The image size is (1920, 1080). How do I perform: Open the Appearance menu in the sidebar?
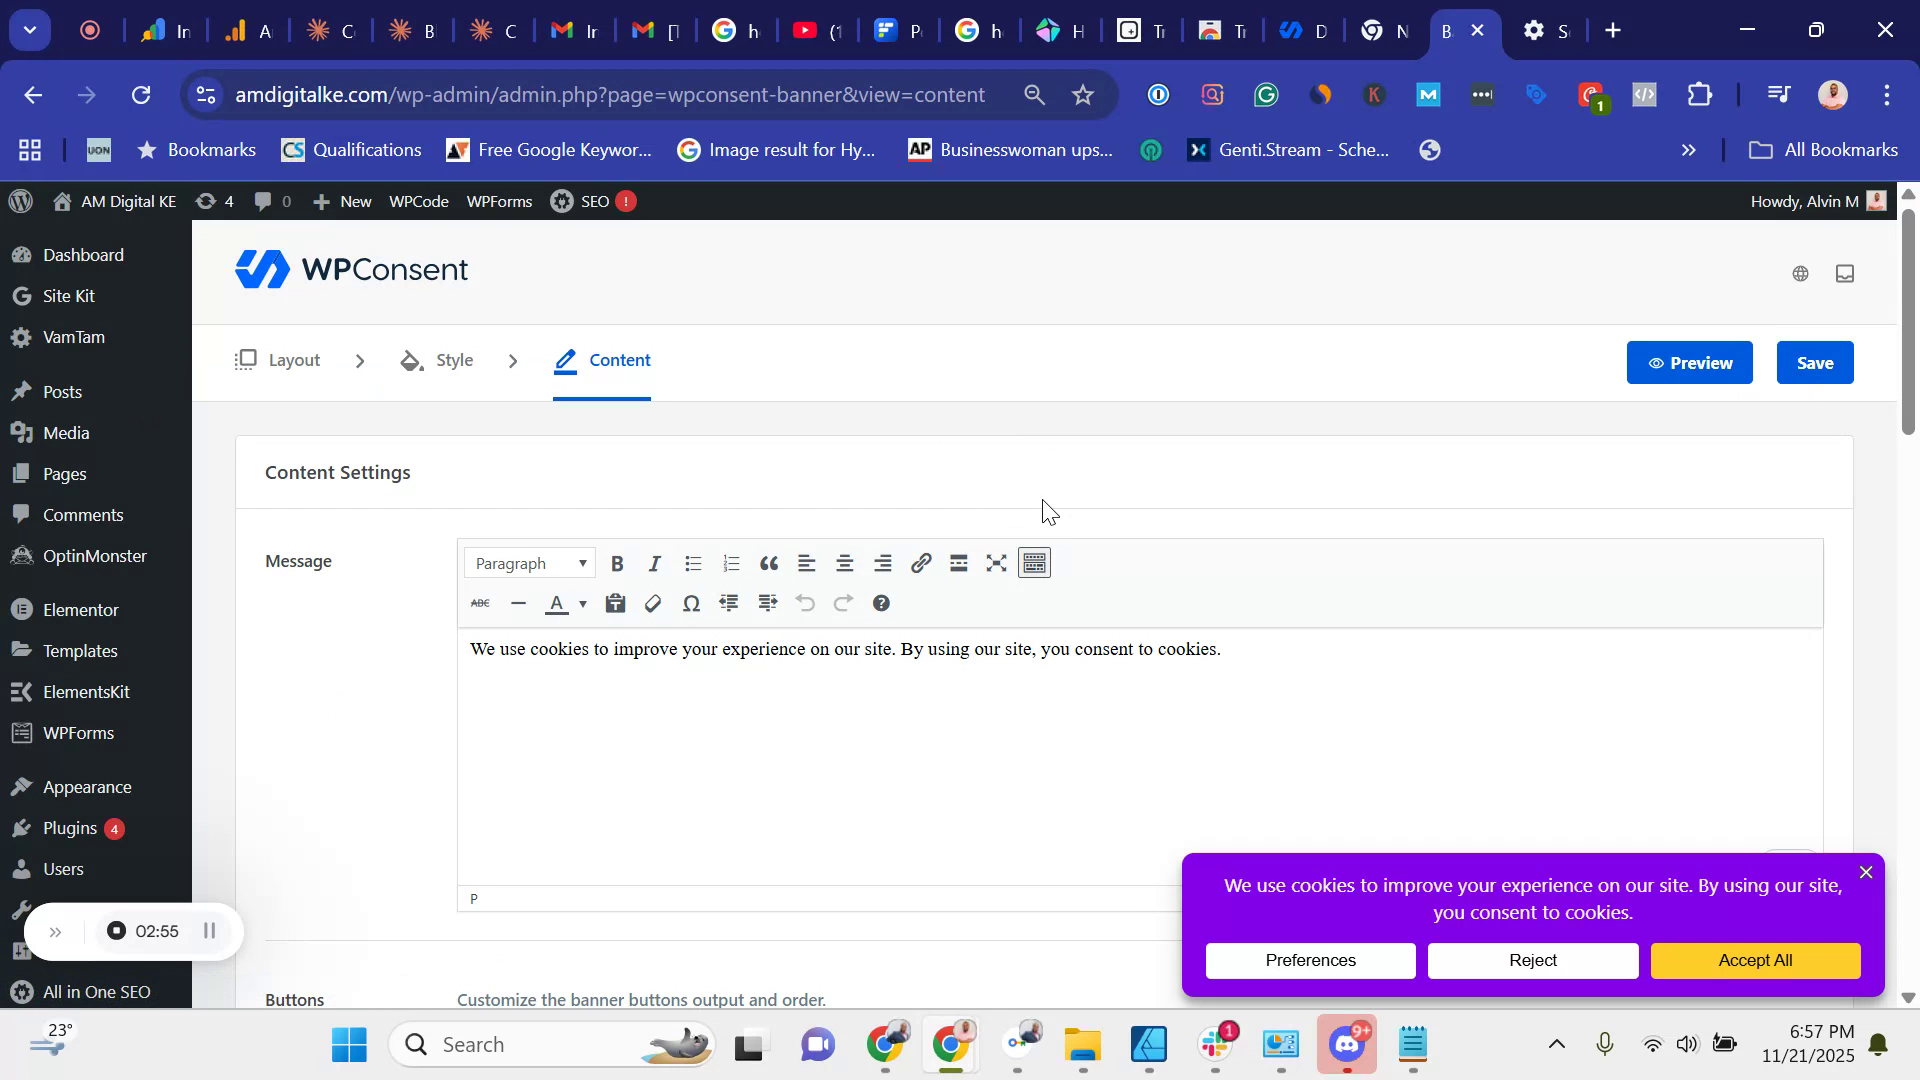pyautogui.click(x=87, y=787)
